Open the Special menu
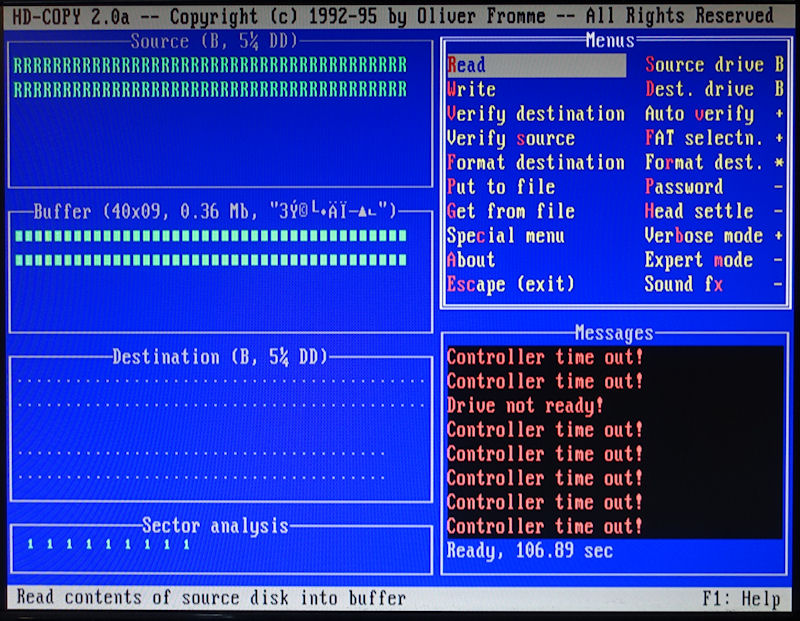The height and width of the screenshot is (621, 800). pos(505,236)
